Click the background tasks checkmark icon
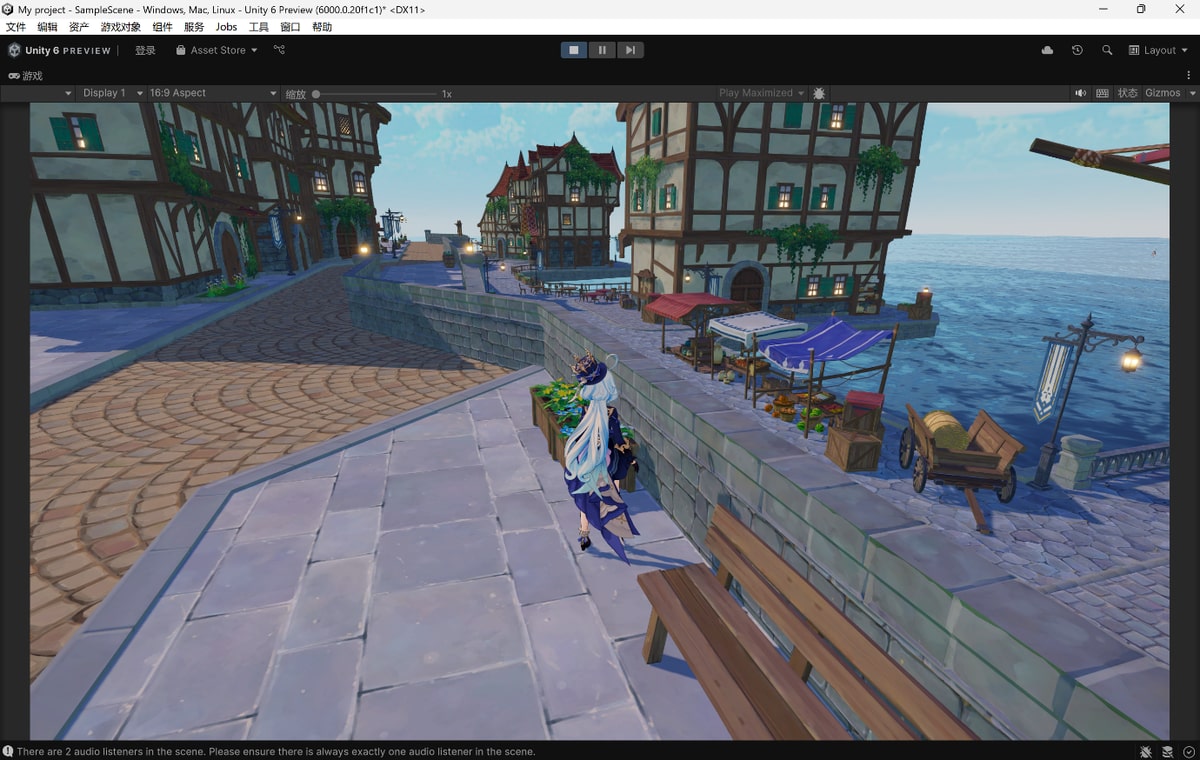Image resolution: width=1200 pixels, height=760 pixels. pos(1188,751)
